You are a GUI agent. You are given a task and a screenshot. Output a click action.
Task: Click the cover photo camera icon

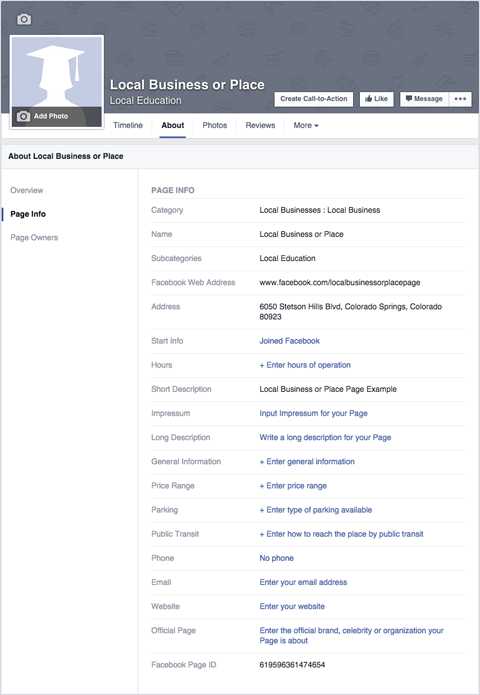click(24, 19)
